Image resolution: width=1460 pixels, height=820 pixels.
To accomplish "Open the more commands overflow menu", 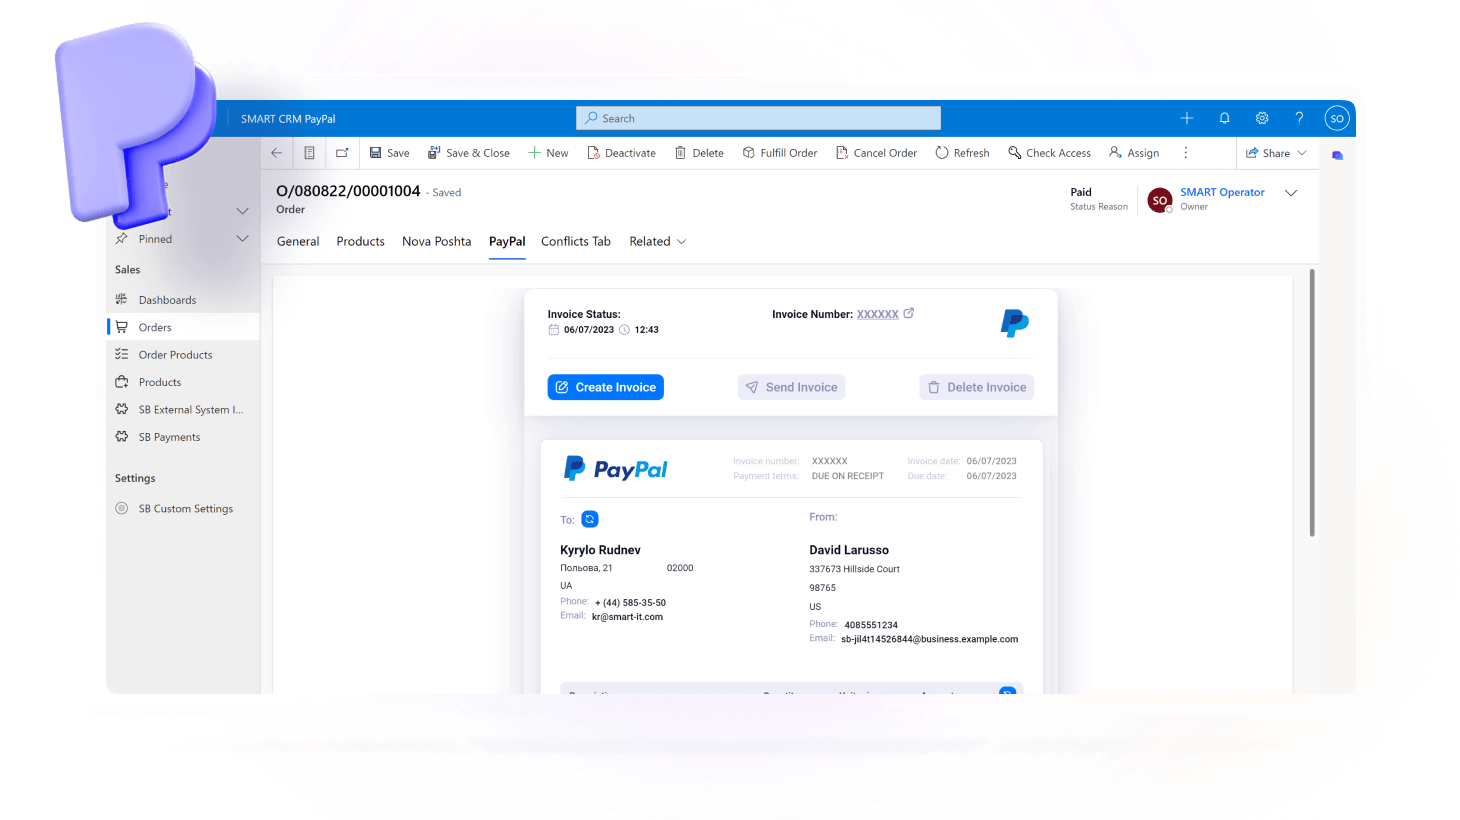I will 1186,153.
